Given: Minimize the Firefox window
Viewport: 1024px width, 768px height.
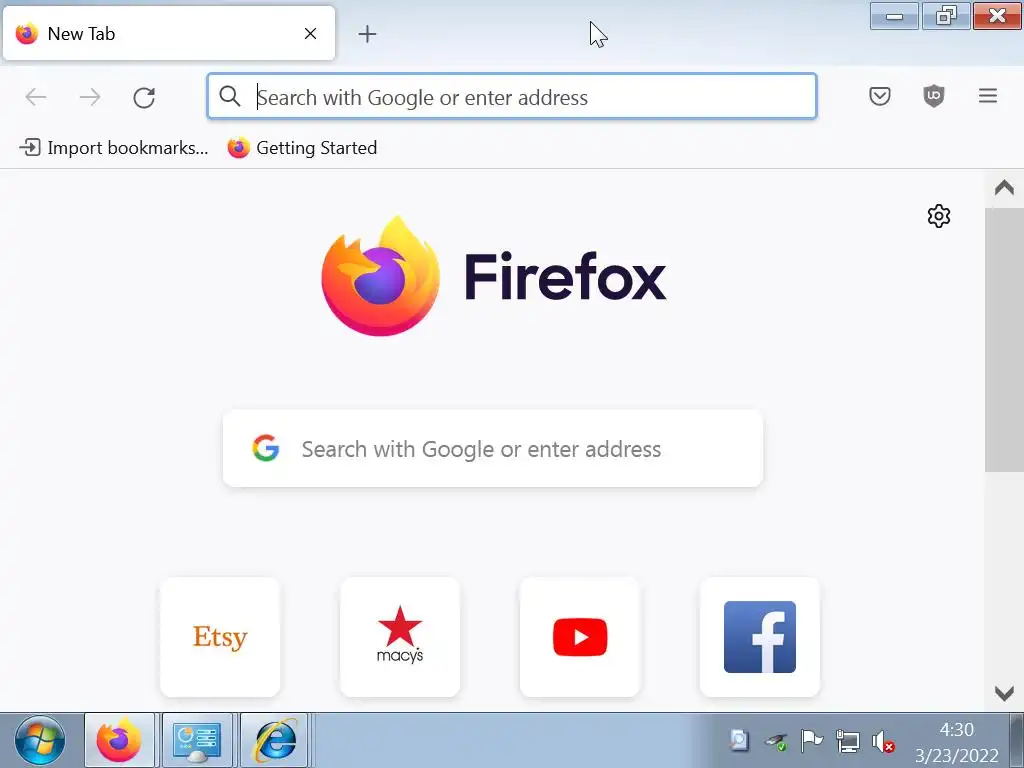Looking at the screenshot, I should point(894,16).
